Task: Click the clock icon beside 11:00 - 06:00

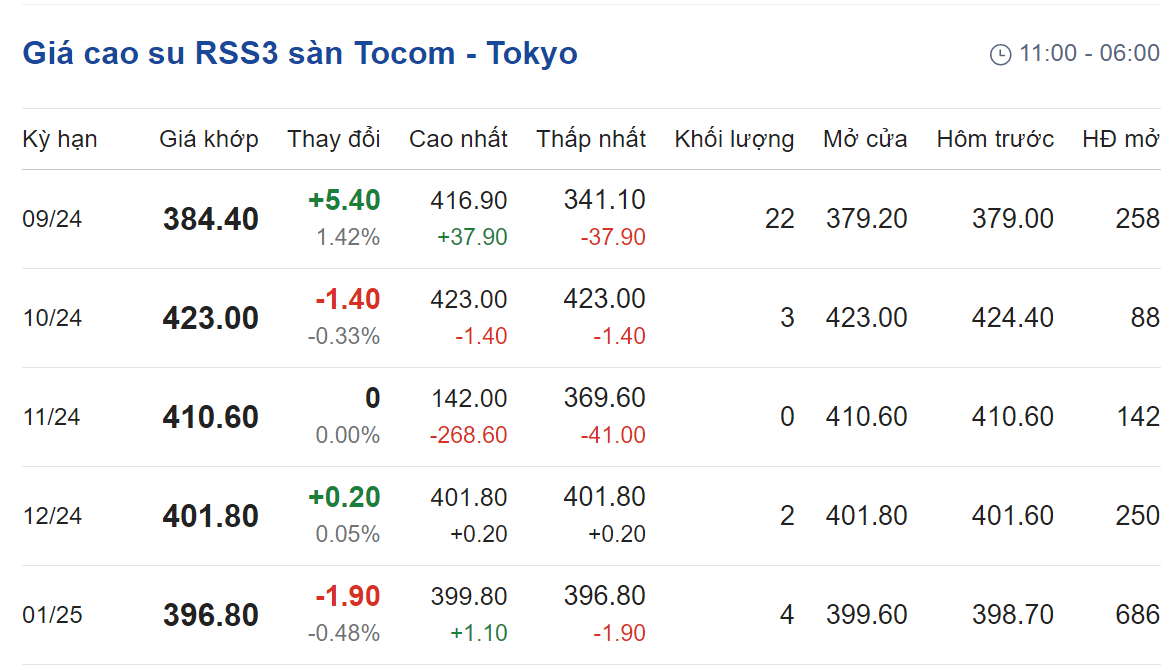Action: pos(1000,55)
